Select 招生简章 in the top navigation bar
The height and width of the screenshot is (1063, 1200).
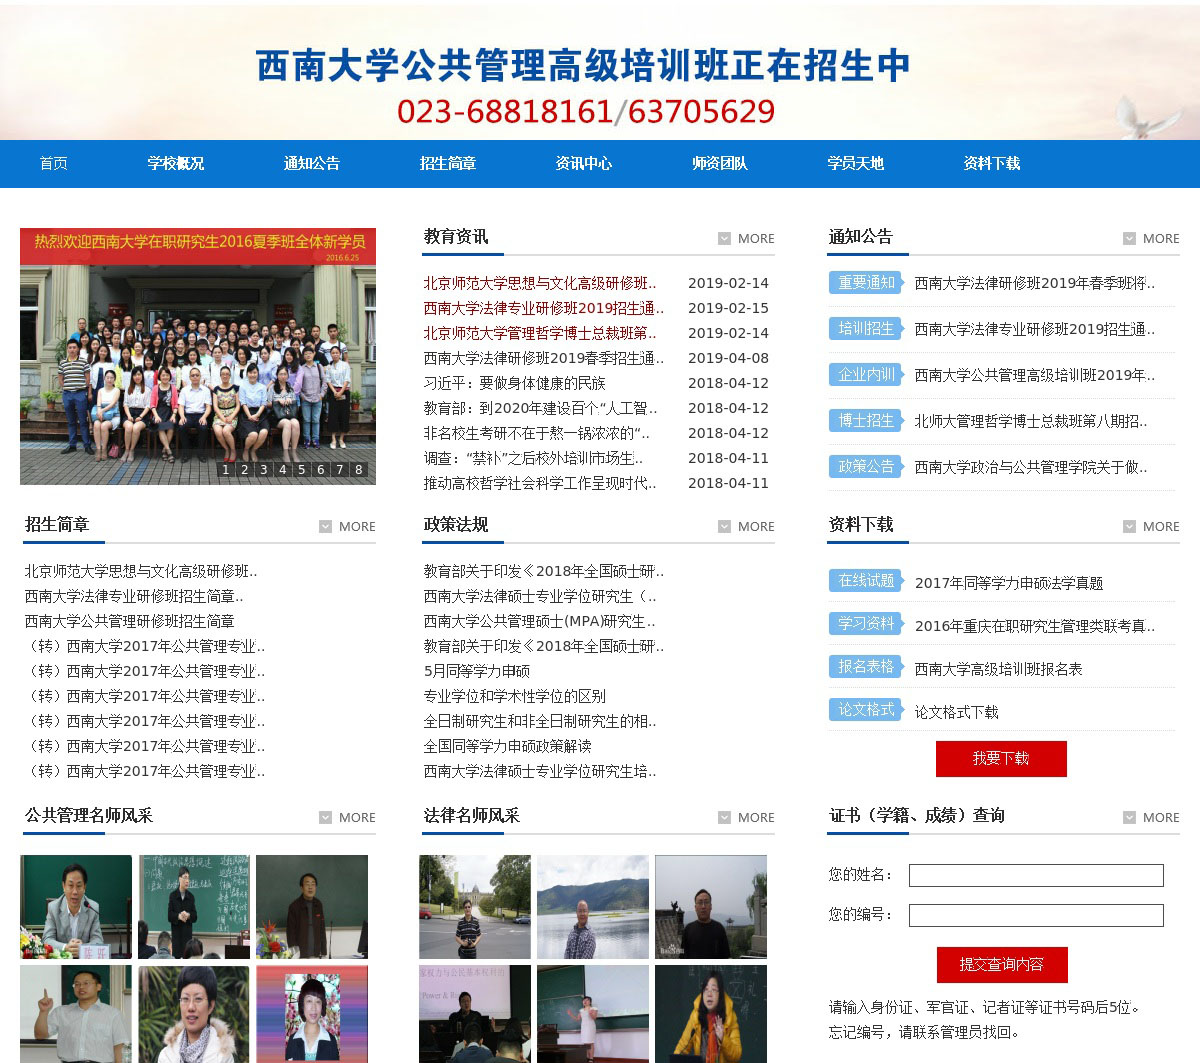click(x=448, y=163)
